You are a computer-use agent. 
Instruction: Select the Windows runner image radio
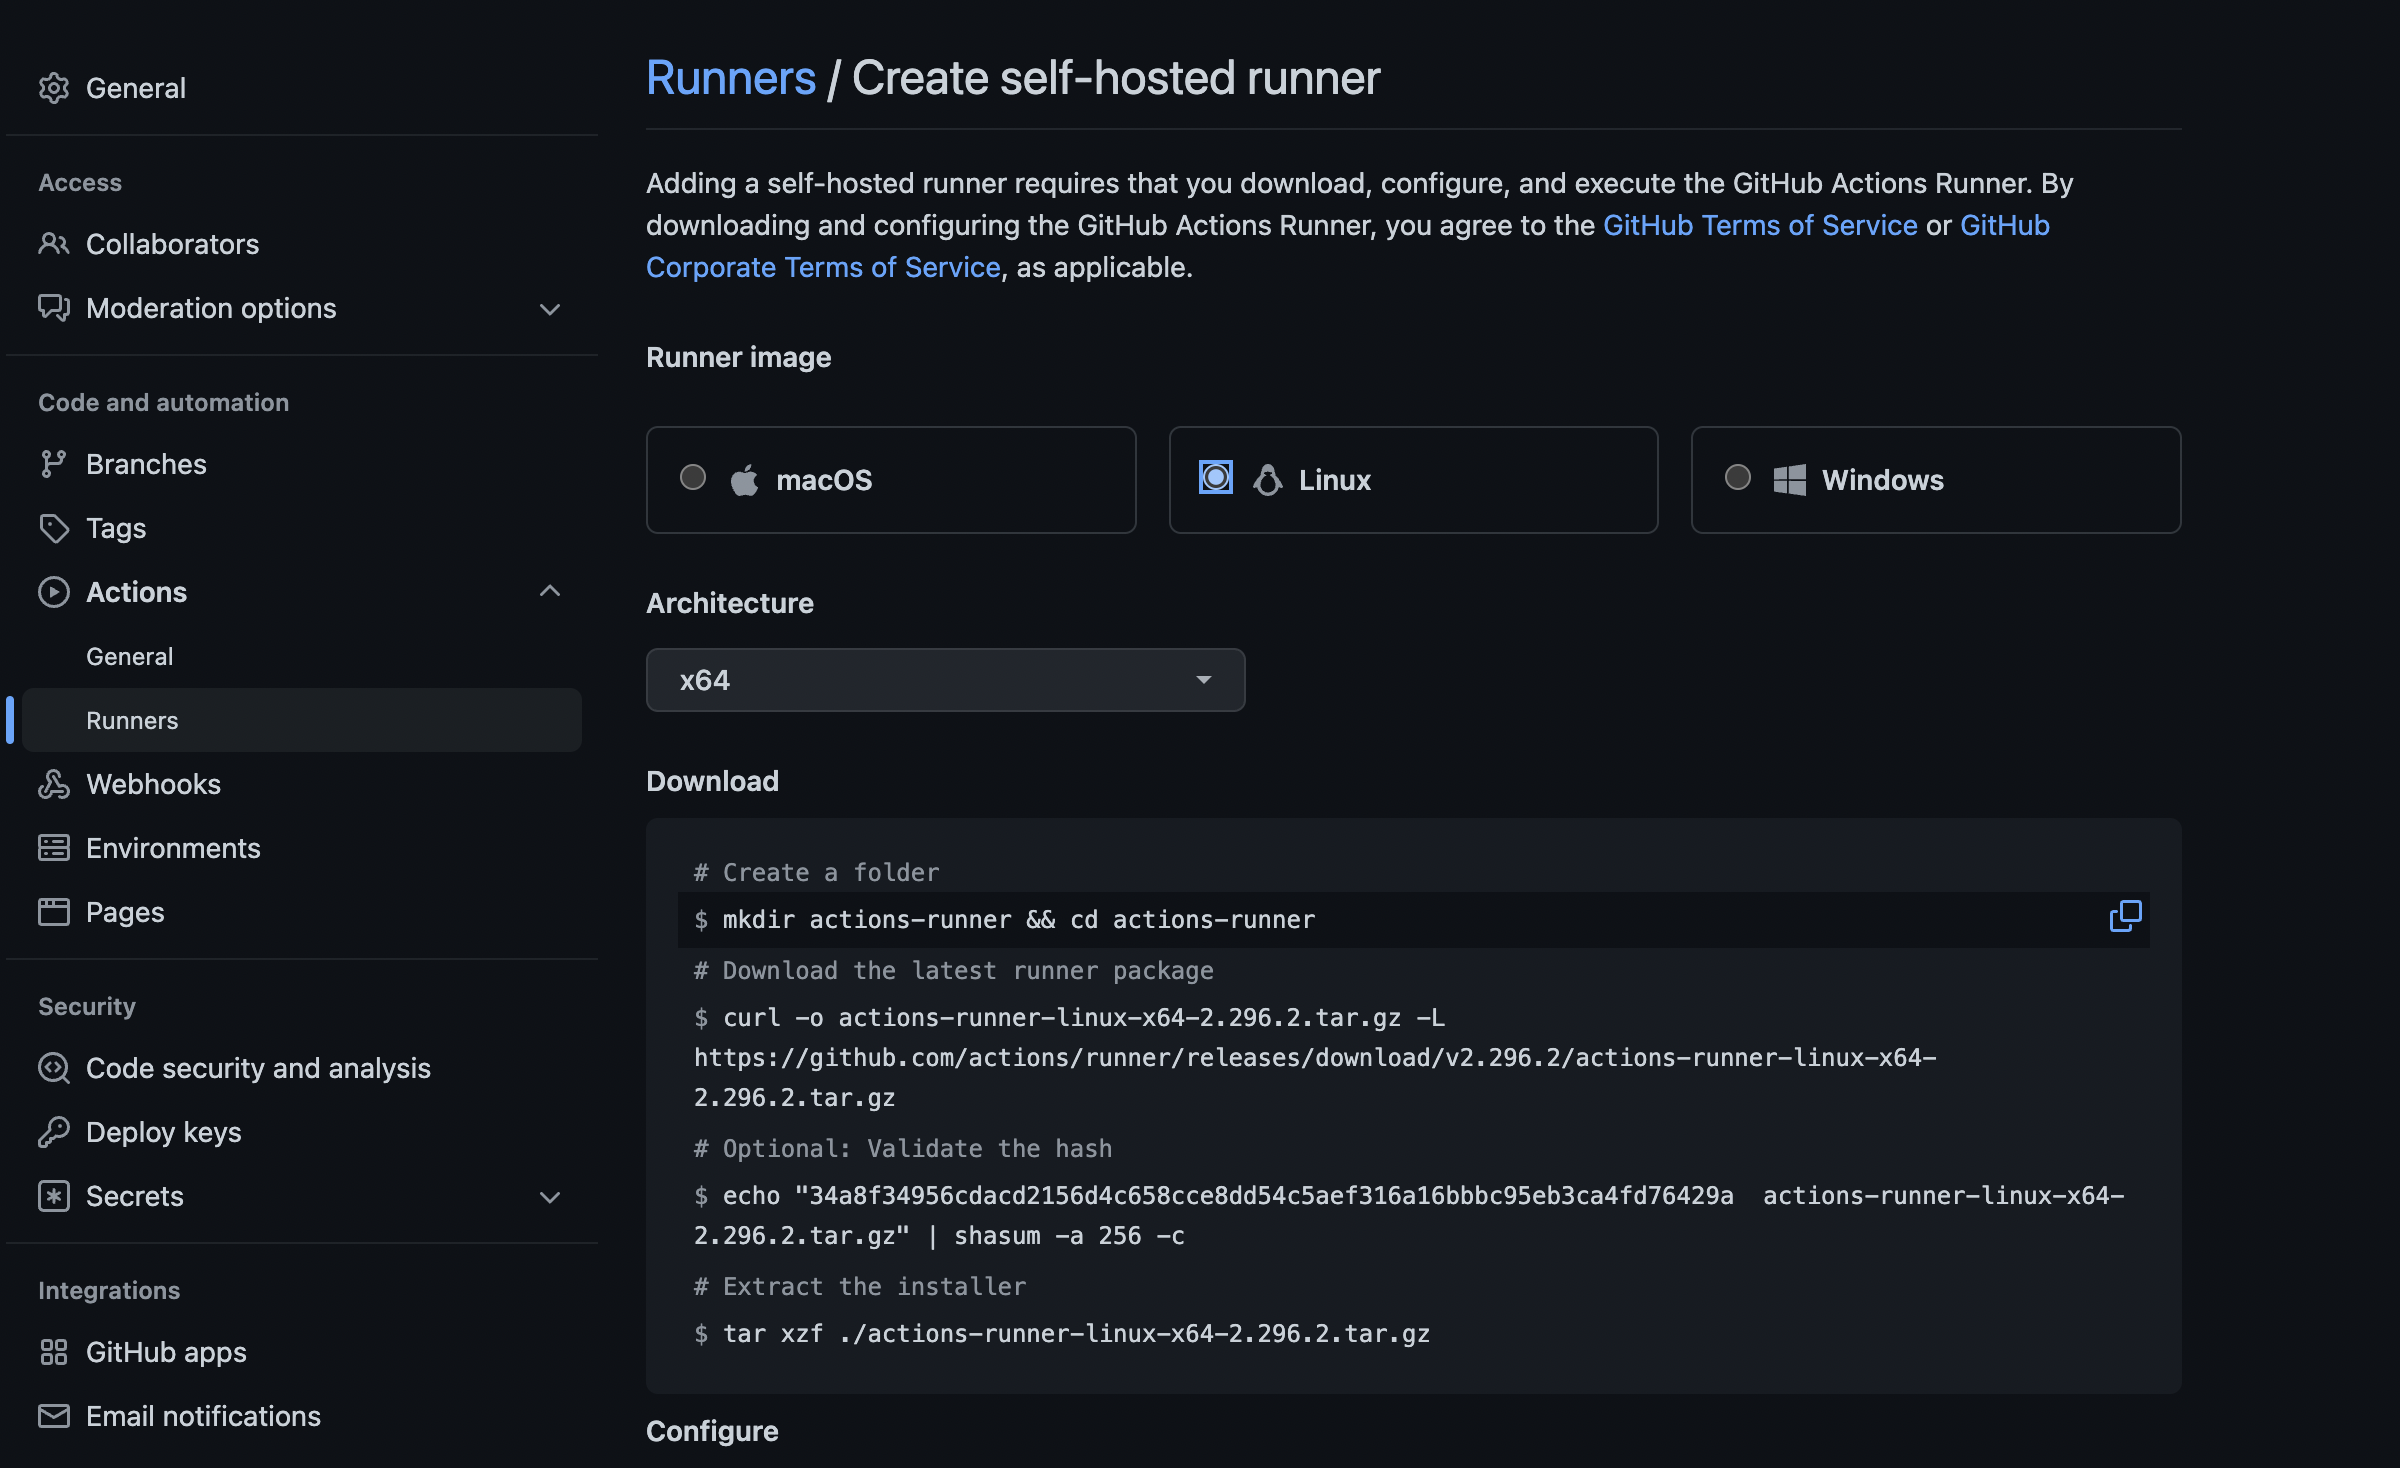click(1738, 478)
